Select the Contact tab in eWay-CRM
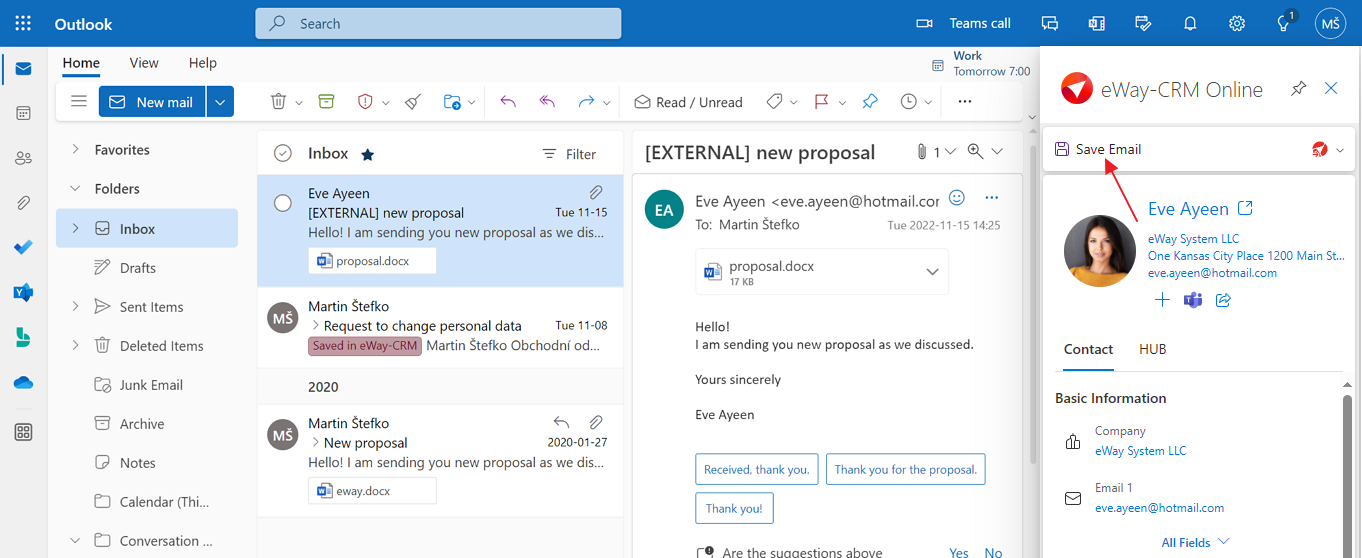This screenshot has width=1362, height=558. 1088,349
